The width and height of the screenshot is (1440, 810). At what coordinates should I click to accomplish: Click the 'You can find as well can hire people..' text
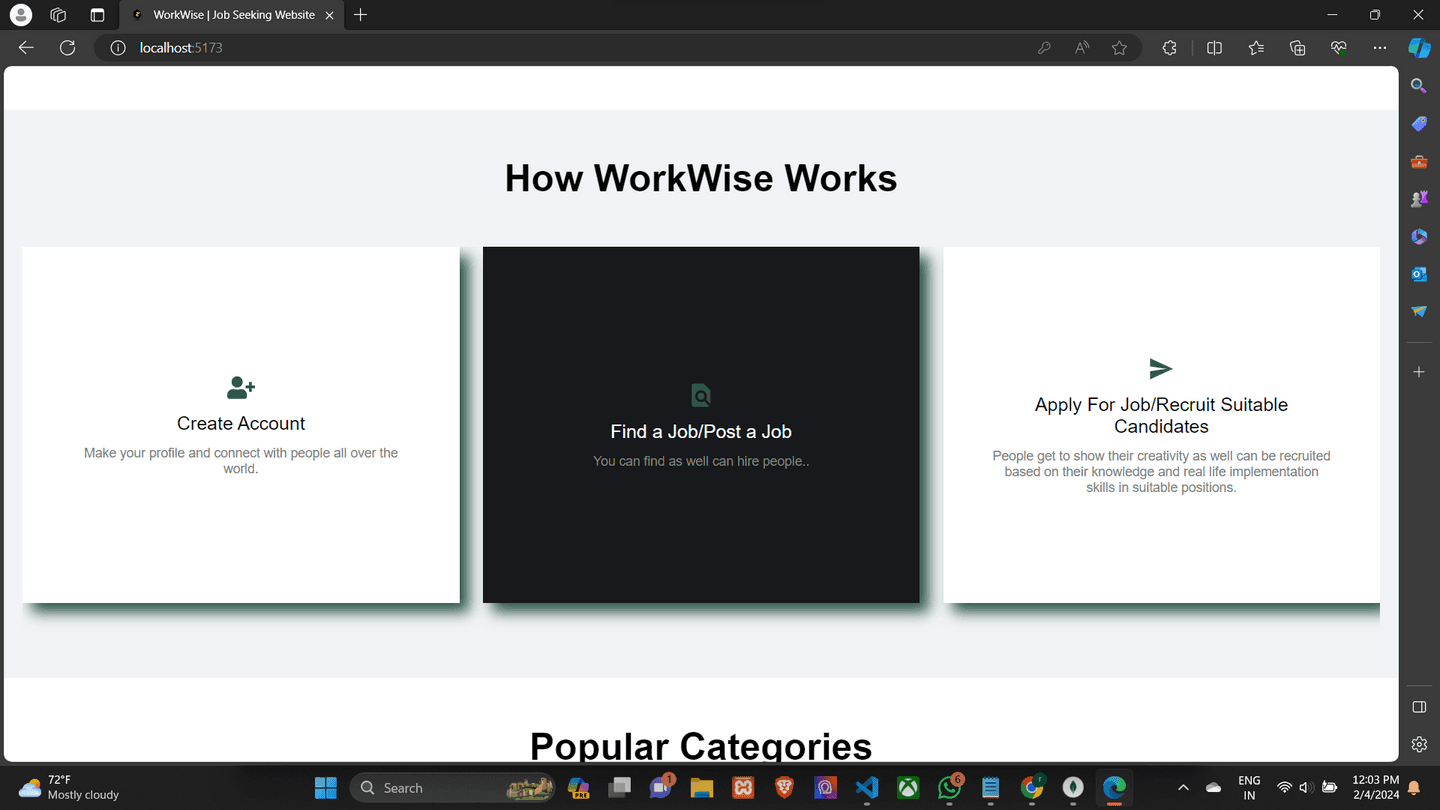point(701,461)
